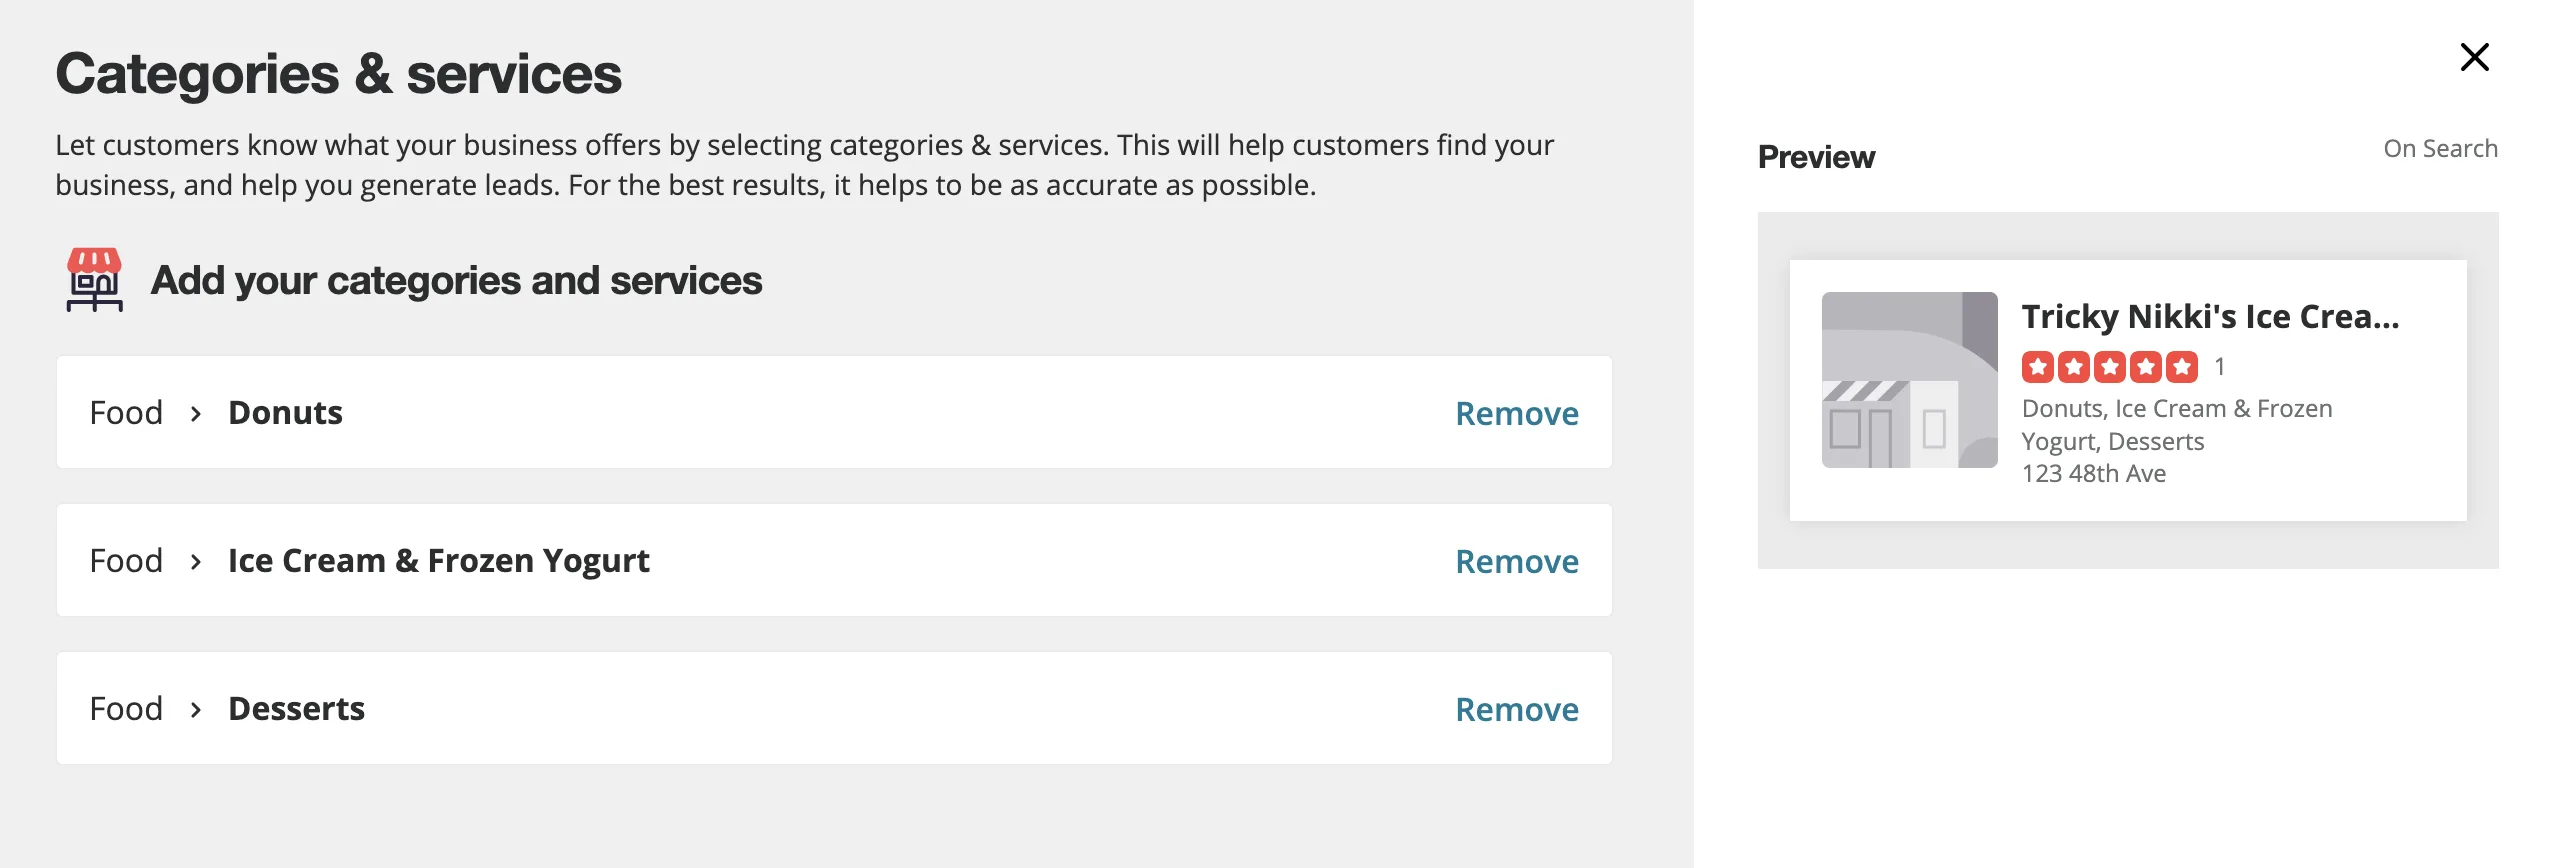Image resolution: width=2550 pixels, height=868 pixels.
Task: Click the last red star in rating
Action: coord(2182,367)
